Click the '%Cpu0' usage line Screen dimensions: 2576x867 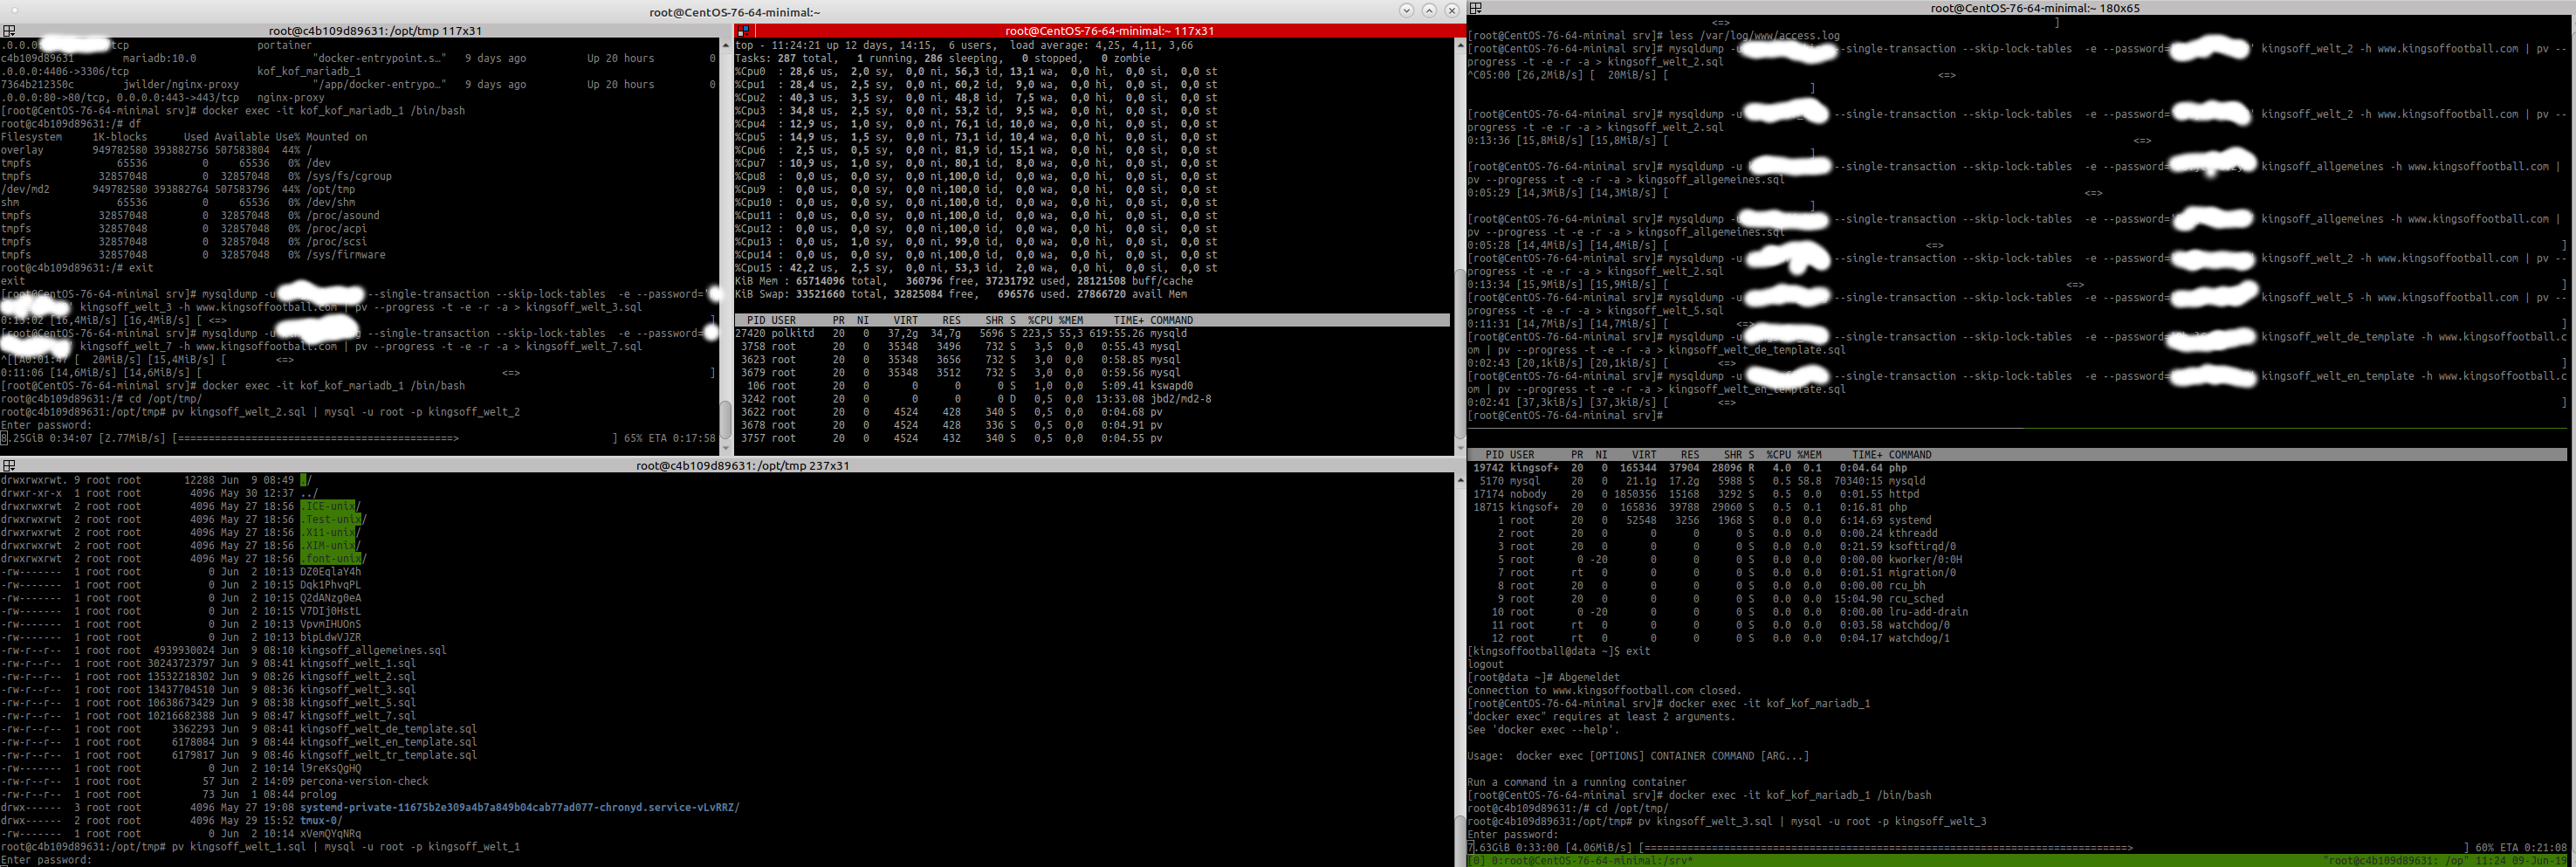[976, 71]
